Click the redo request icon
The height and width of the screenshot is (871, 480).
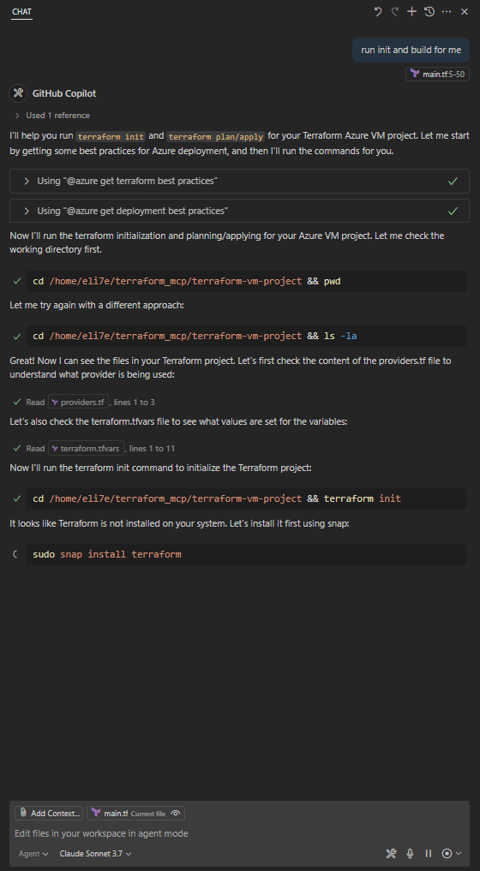pos(394,12)
